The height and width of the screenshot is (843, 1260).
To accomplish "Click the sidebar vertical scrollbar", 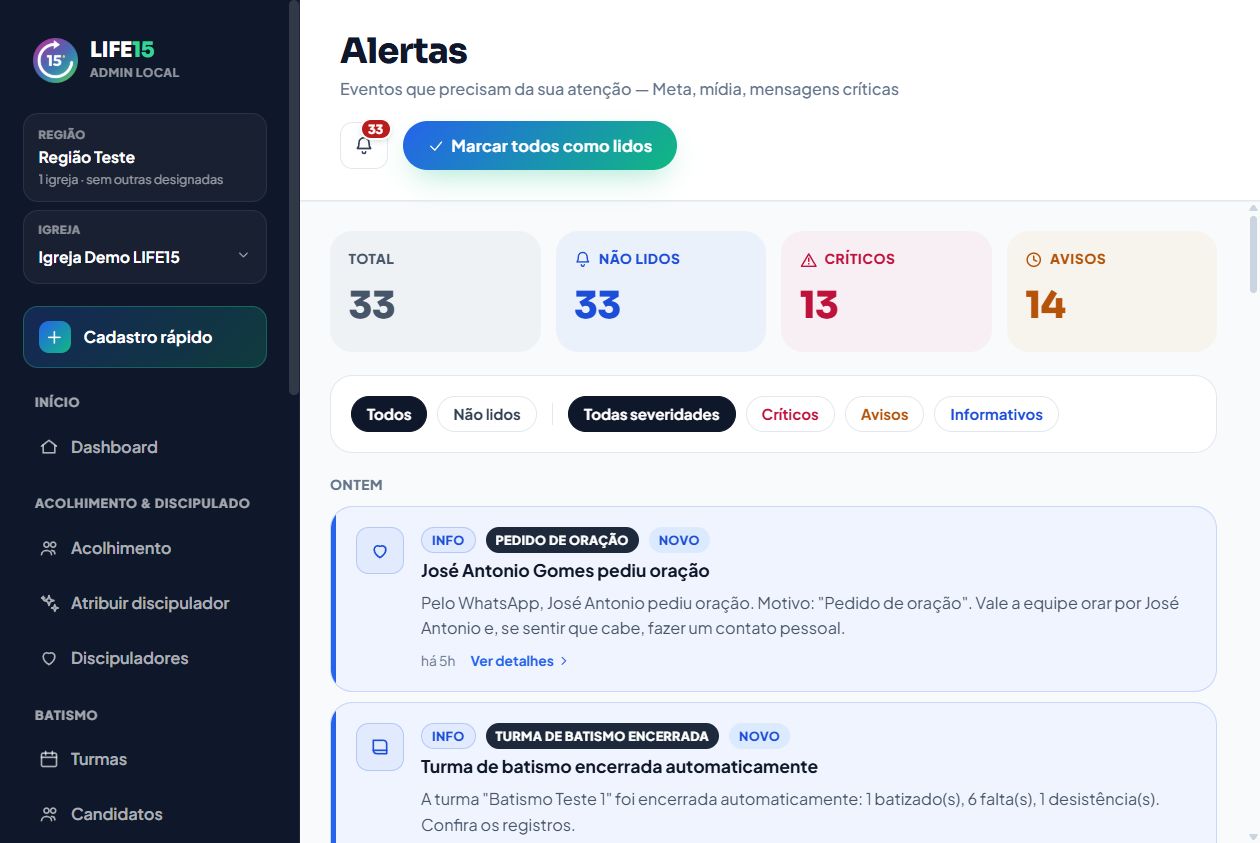I will (x=293, y=197).
